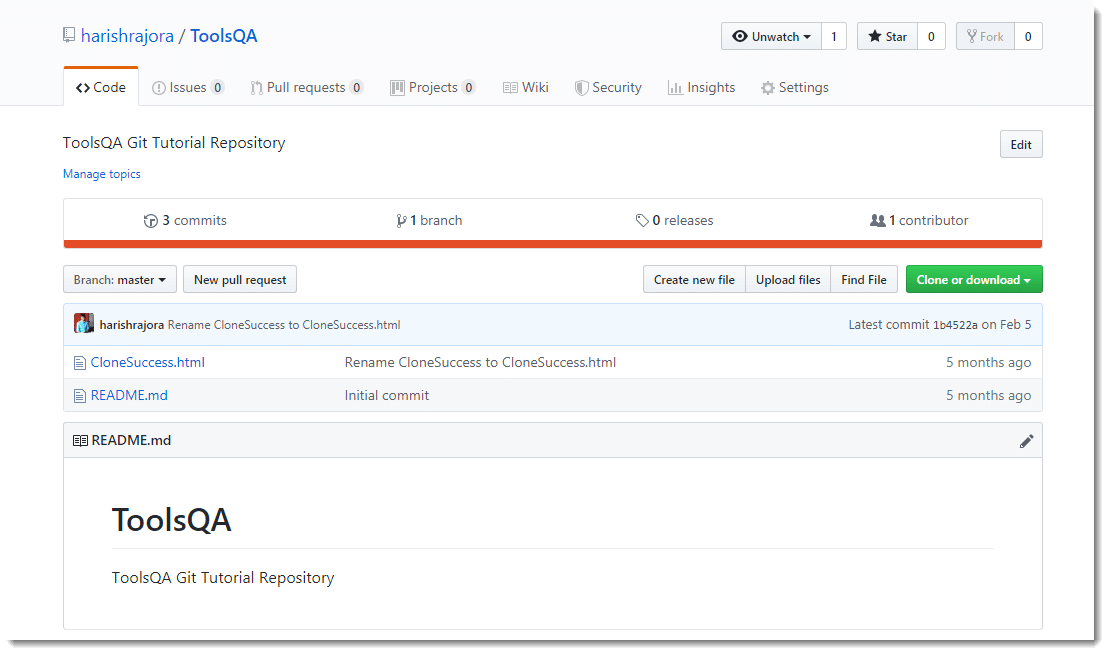Click the branch icon beside 1 branch
The width and height of the screenshot is (1109, 655).
tap(401, 221)
